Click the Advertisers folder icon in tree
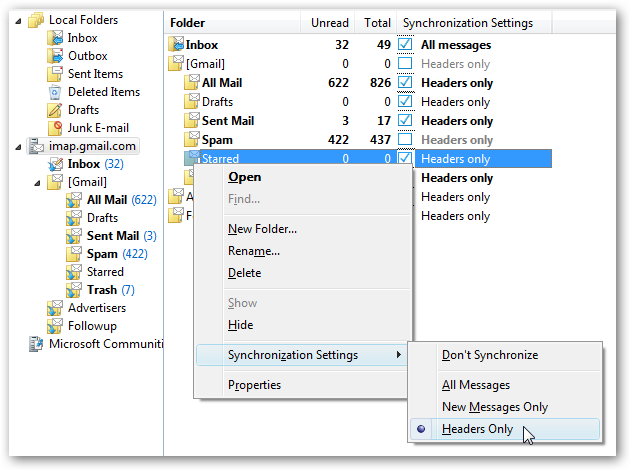 pos(55,308)
